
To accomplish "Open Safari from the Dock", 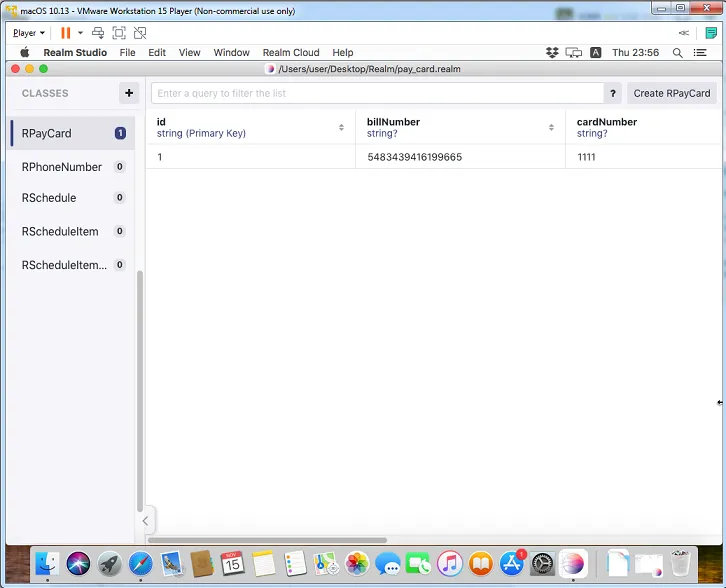I will (x=140, y=563).
